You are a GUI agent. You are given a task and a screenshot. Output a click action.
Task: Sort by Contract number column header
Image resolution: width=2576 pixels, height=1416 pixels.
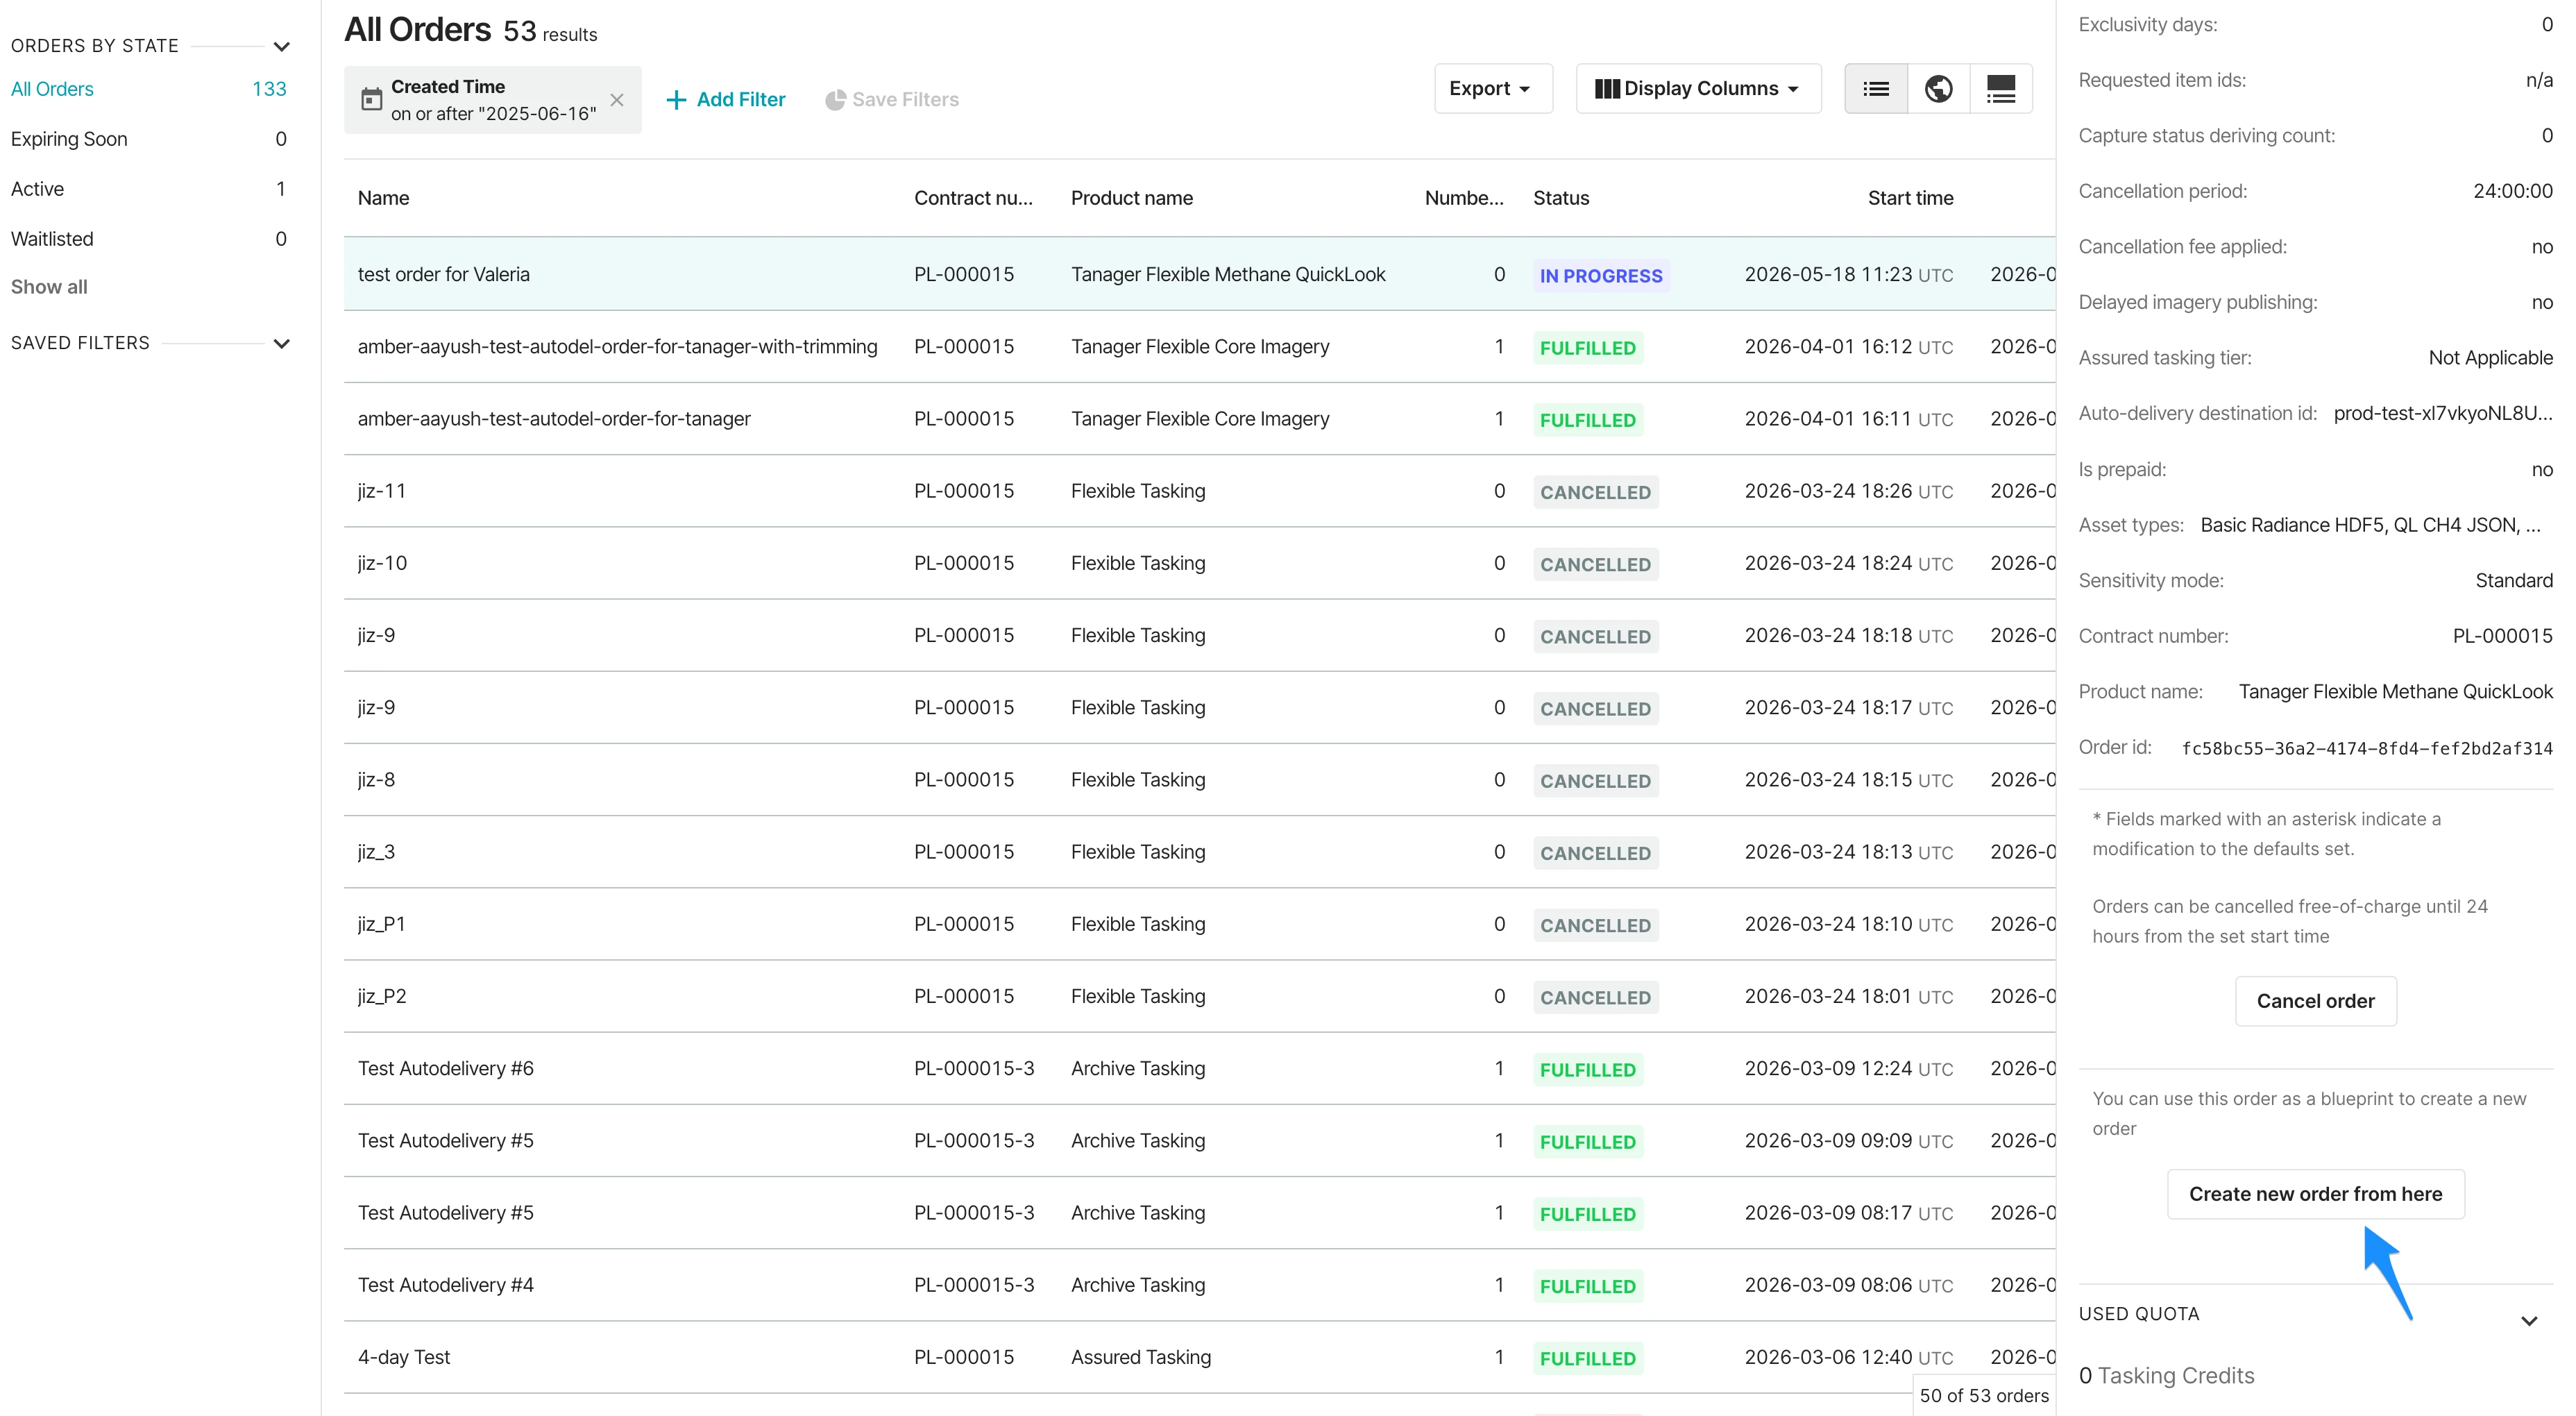click(x=973, y=198)
